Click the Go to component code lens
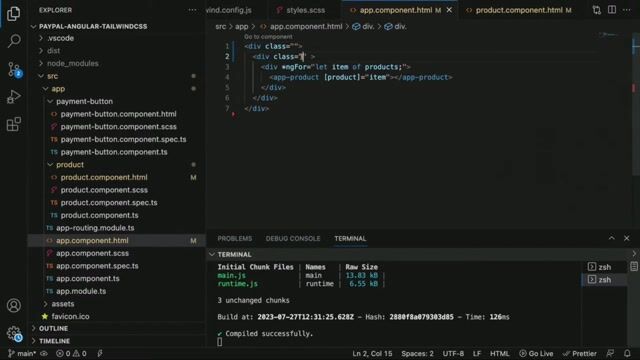The image size is (640, 360). tap(268, 37)
